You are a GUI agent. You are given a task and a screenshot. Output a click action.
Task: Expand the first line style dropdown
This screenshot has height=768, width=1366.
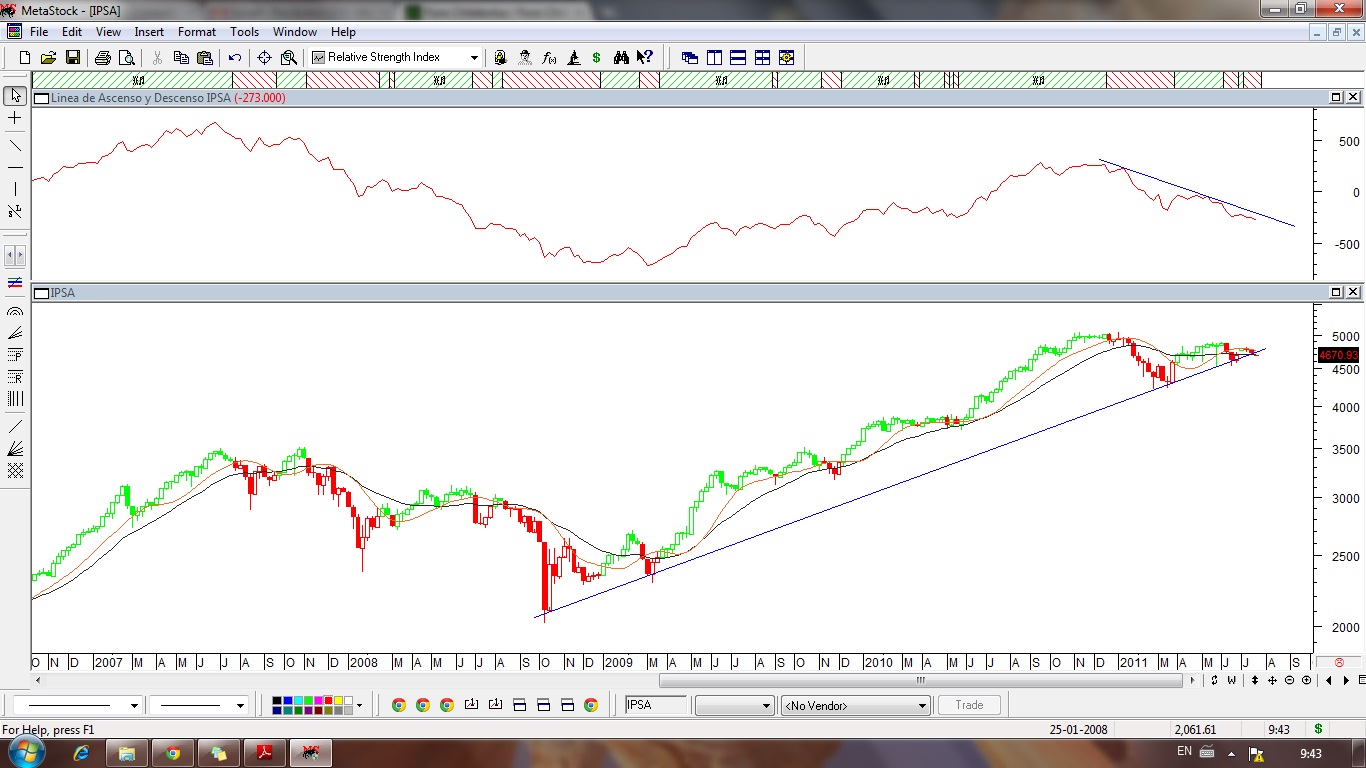(134, 706)
